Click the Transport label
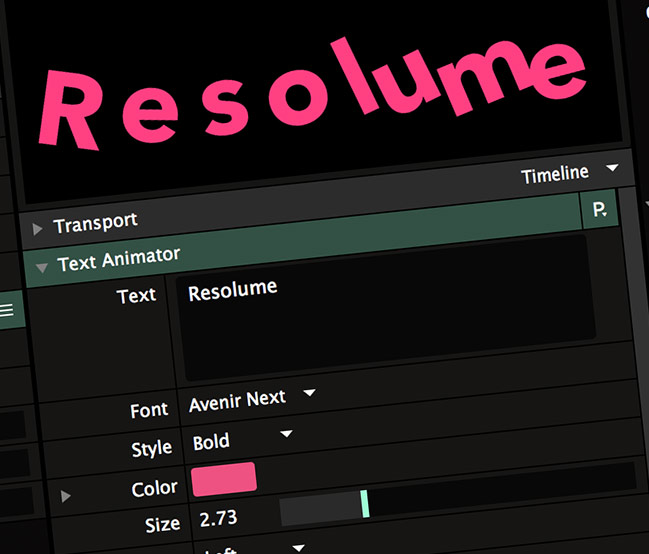 [x=96, y=223]
